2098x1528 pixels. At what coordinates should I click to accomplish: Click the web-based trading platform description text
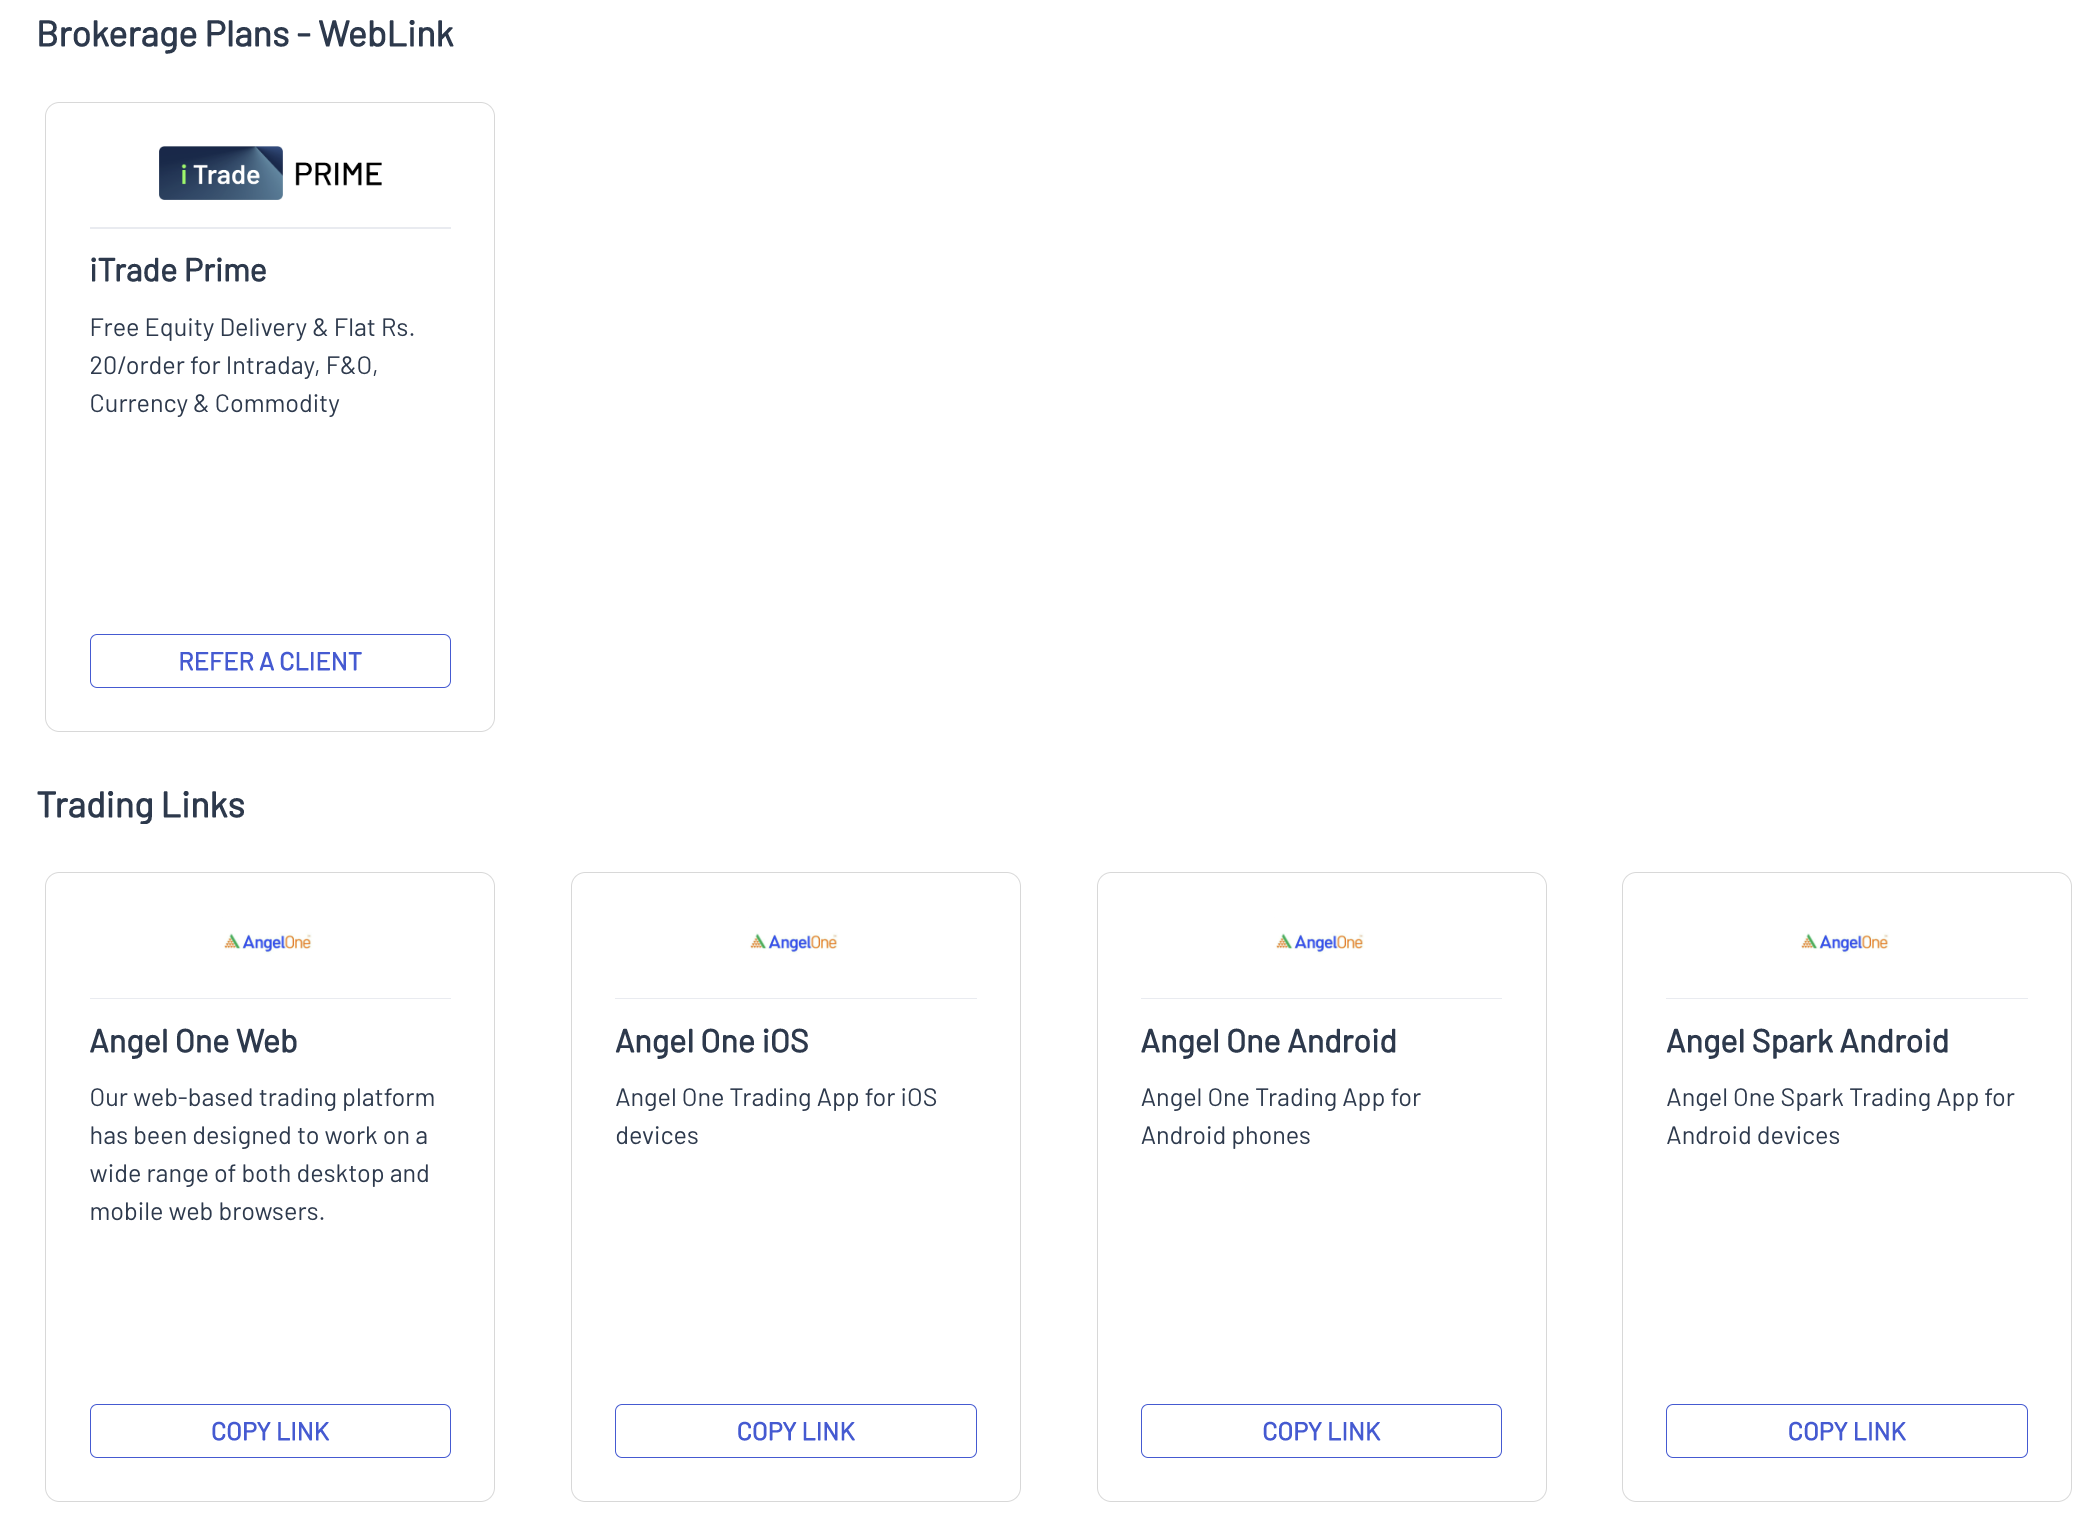pyautogui.click(x=262, y=1155)
